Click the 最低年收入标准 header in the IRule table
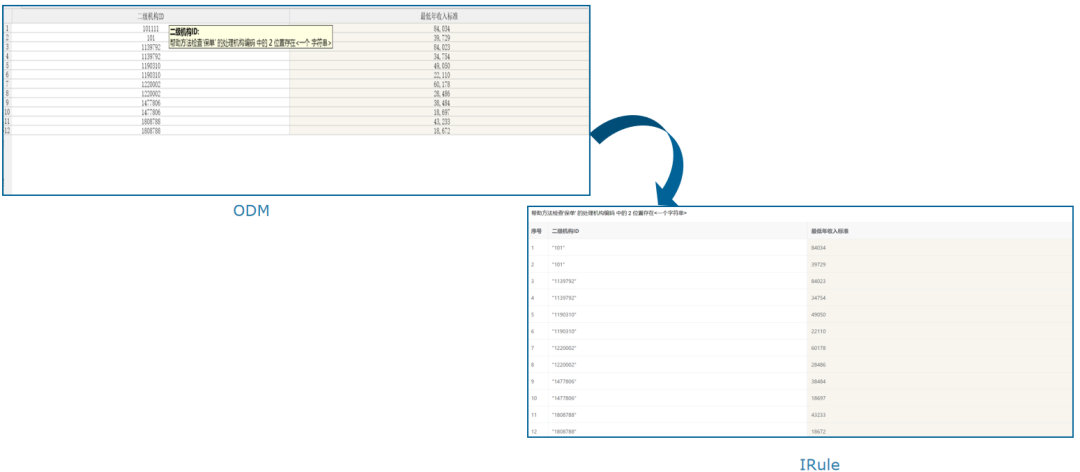The image size is (1080, 472). pos(830,231)
